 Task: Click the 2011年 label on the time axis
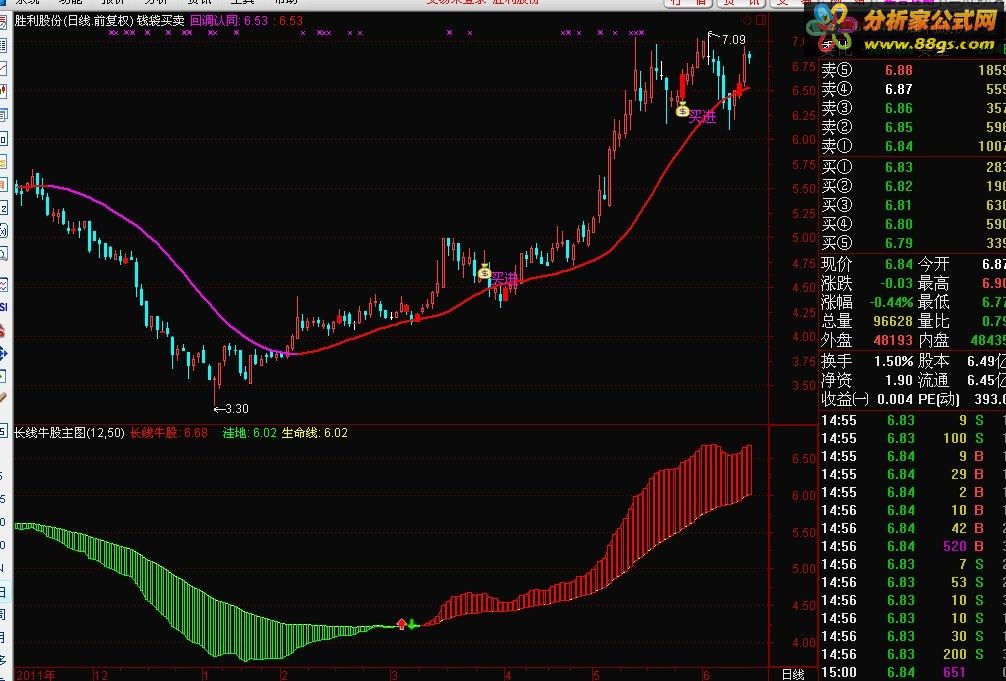click(x=35, y=675)
